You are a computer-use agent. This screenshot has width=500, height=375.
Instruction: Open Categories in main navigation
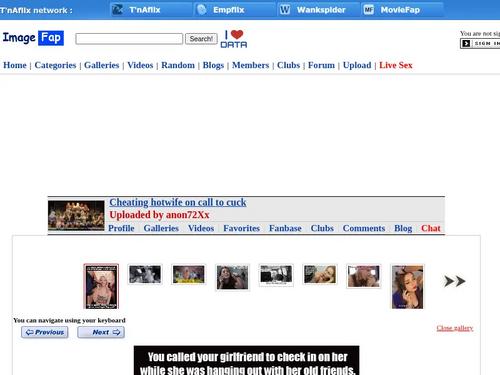[55, 65]
